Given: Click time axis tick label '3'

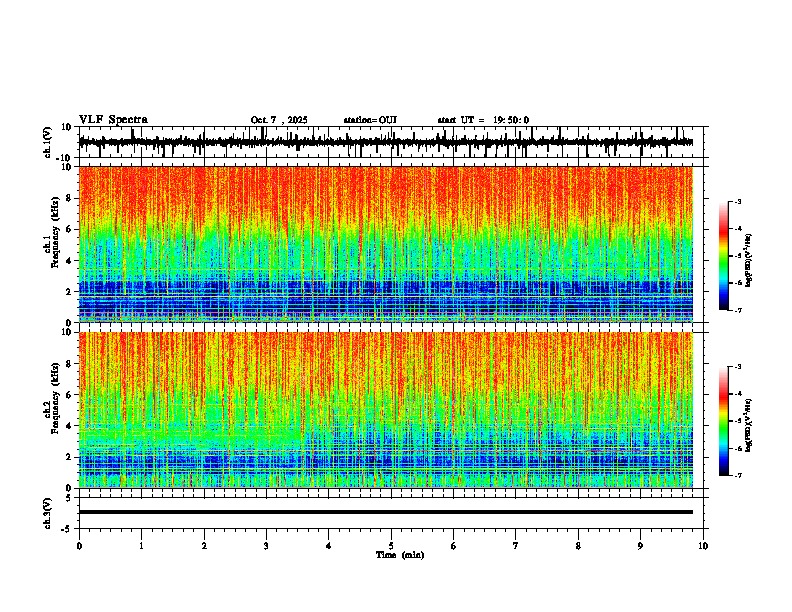Looking at the screenshot, I should click(266, 546).
